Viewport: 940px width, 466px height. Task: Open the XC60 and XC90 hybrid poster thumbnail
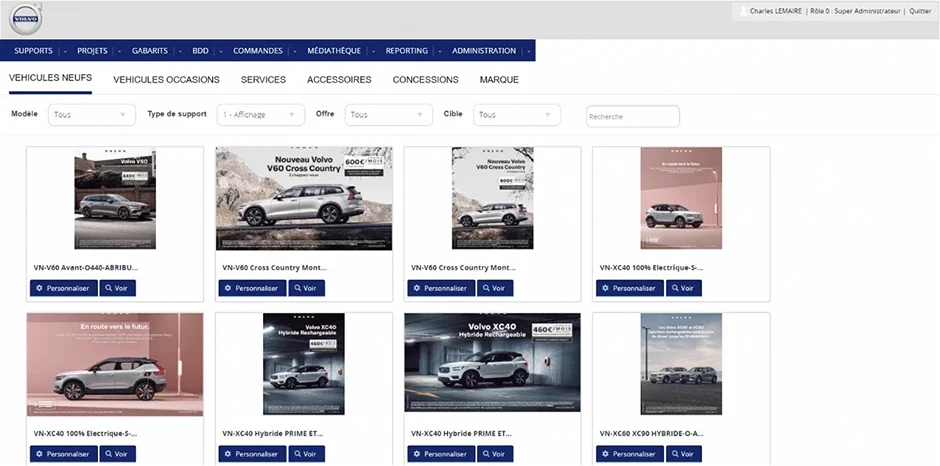pyautogui.click(x=681, y=364)
